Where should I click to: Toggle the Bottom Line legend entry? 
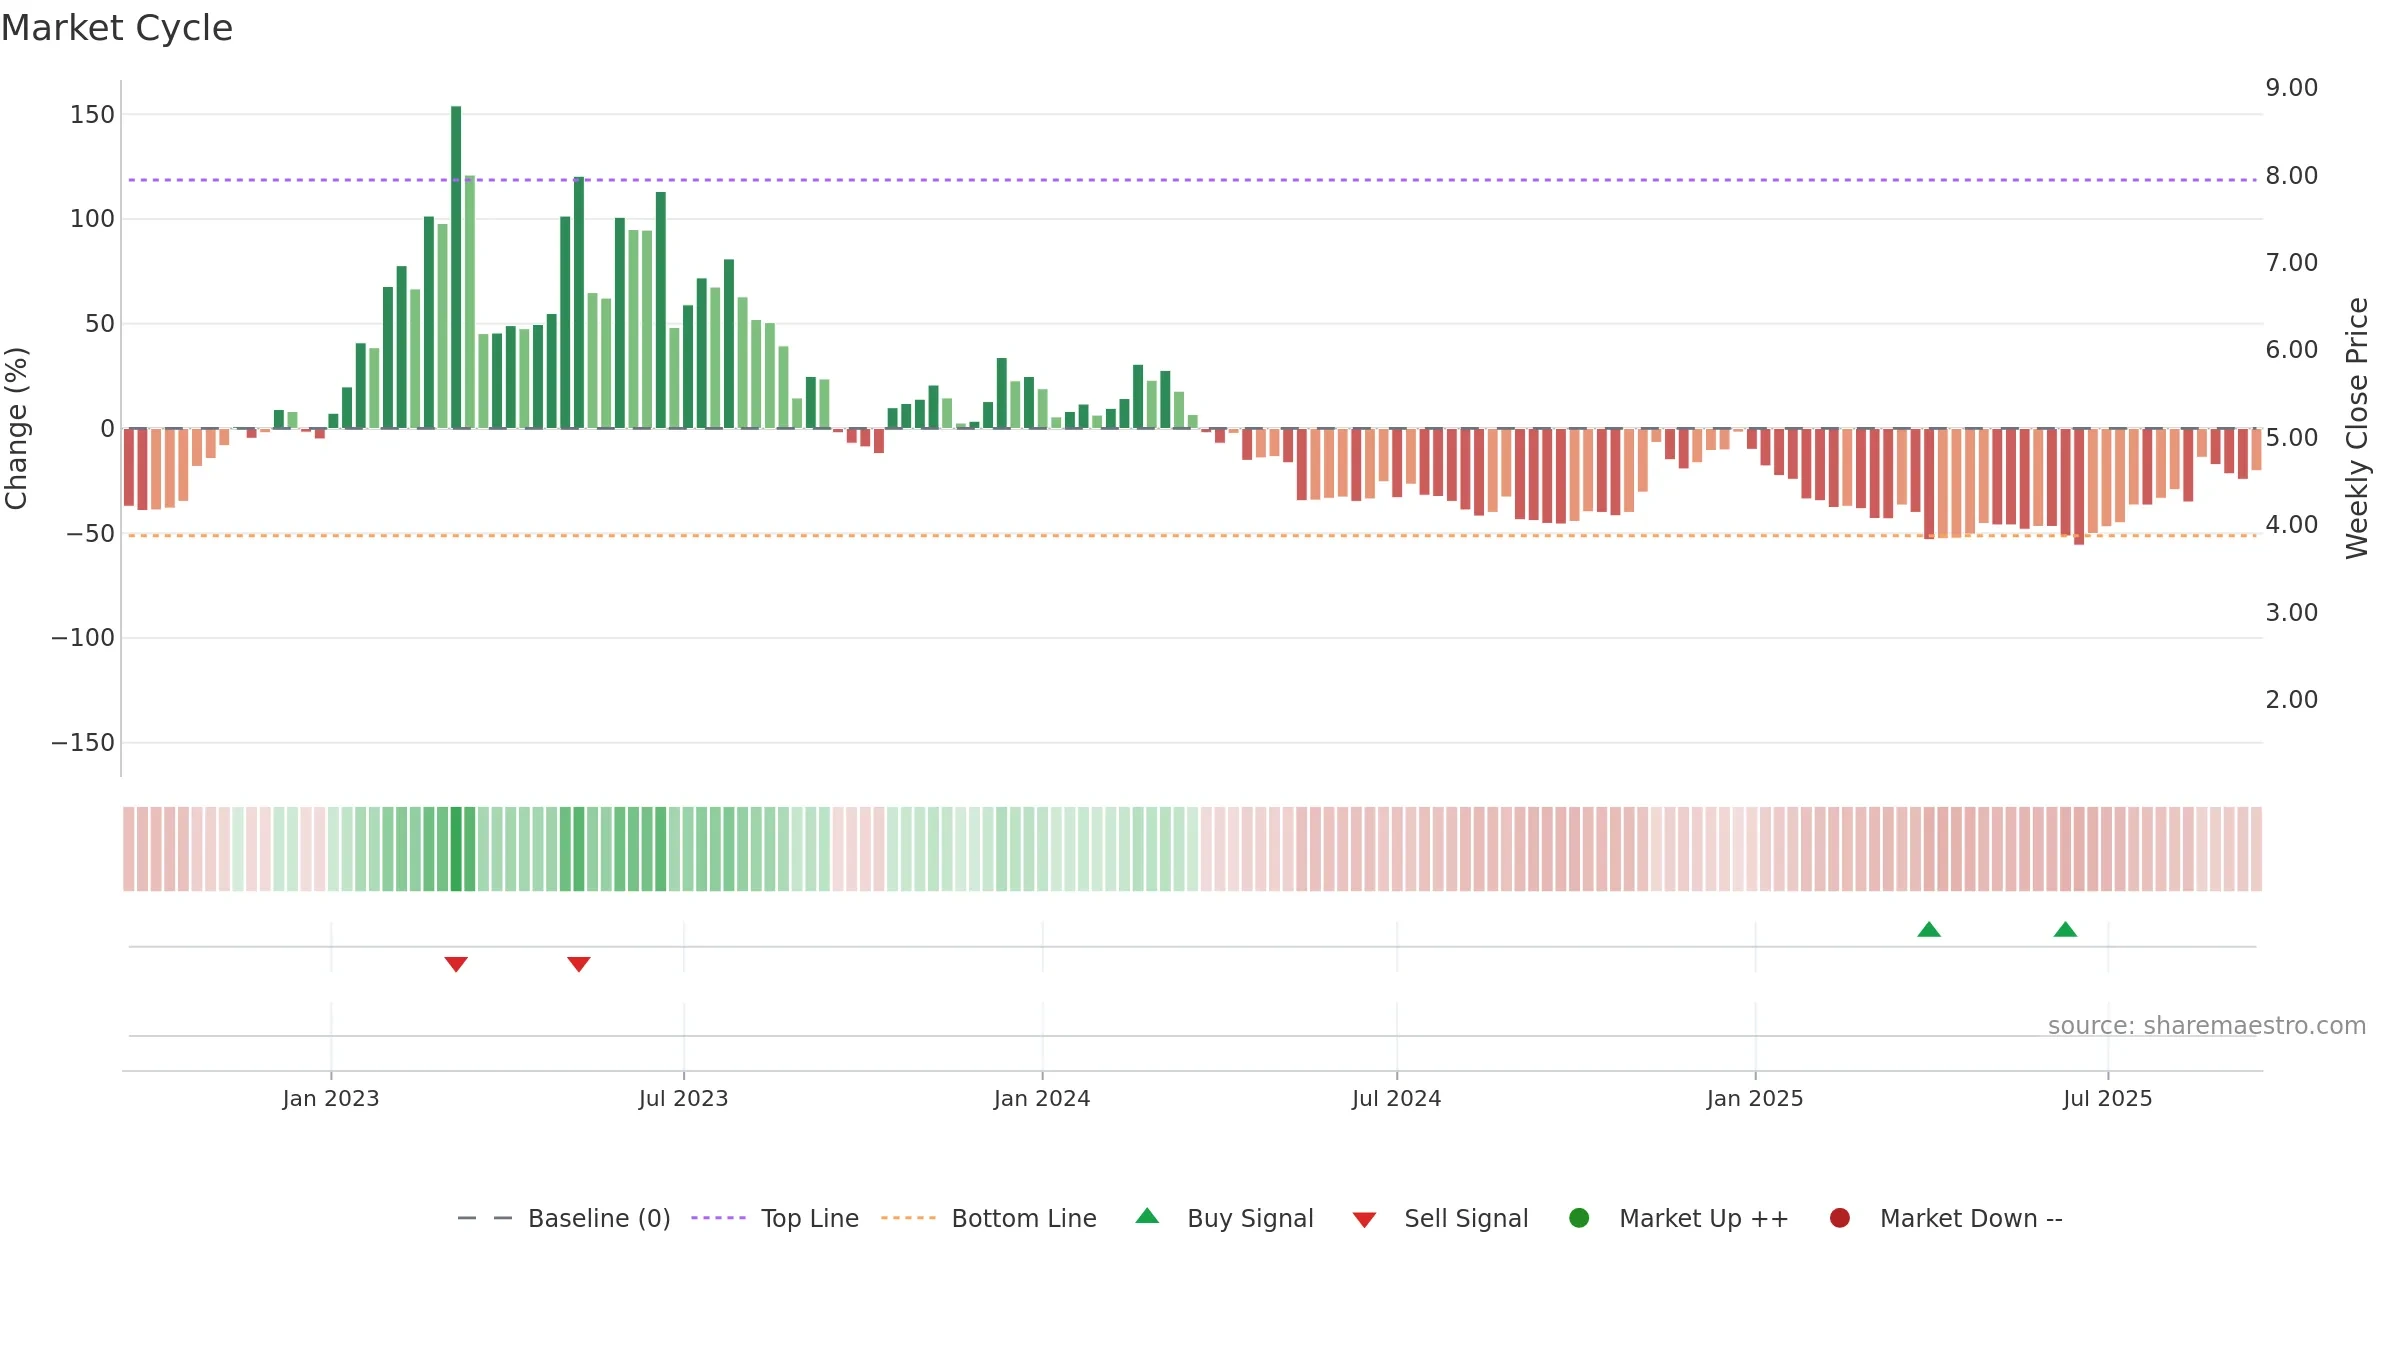tap(989, 1218)
